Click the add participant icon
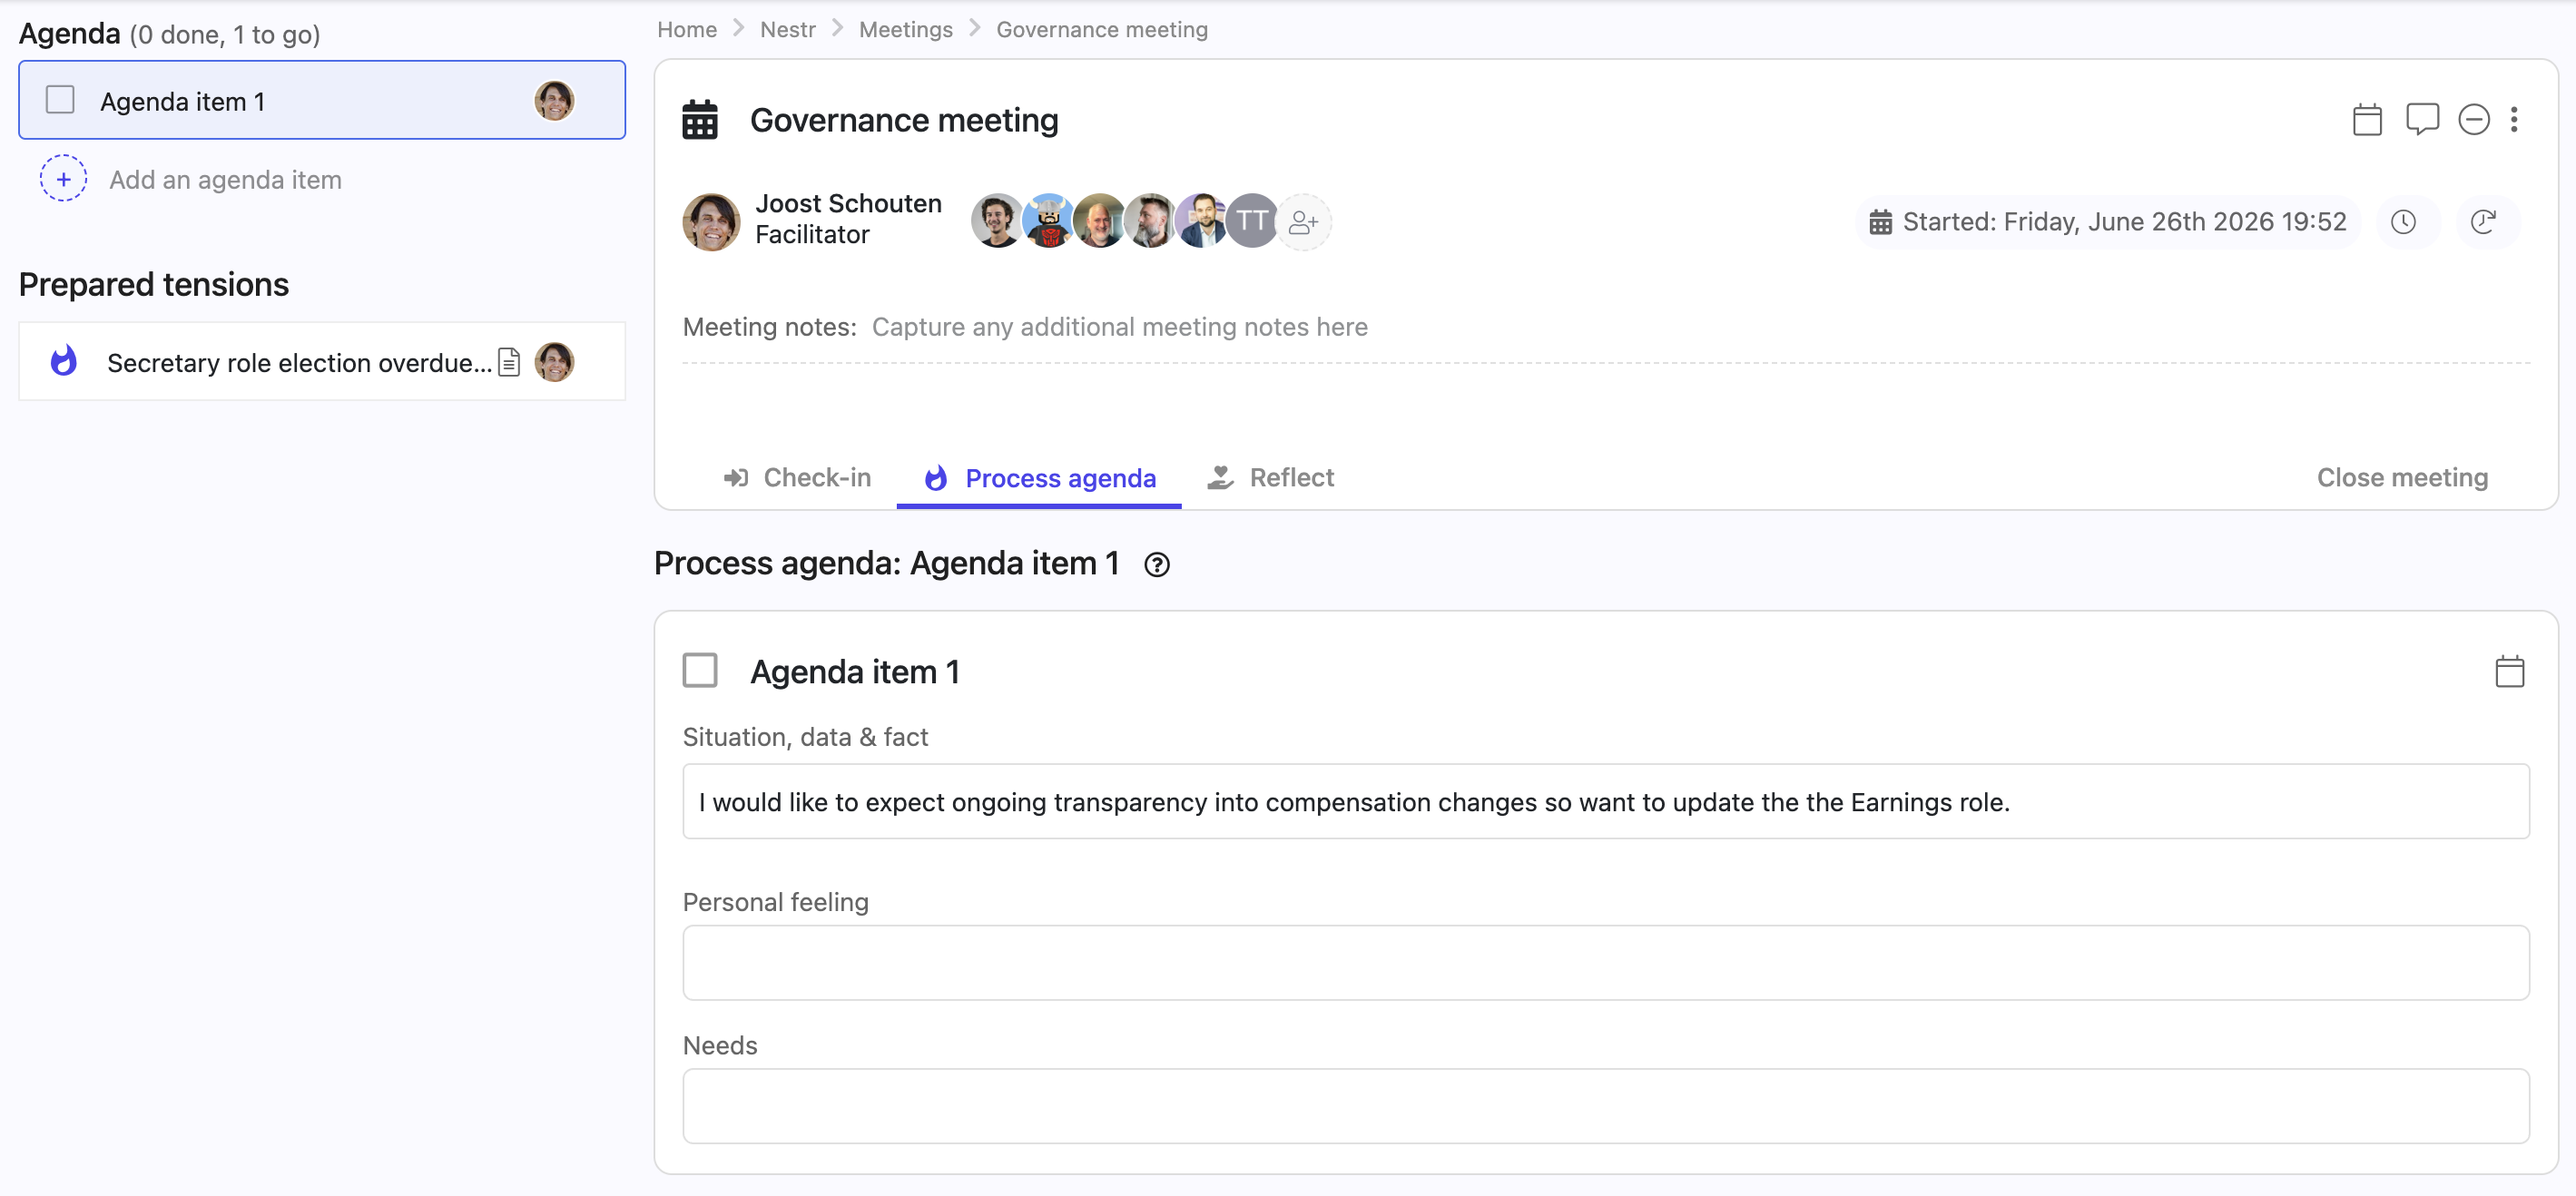Screen dimensions: 2576x1196 pyautogui.click(x=1303, y=221)
